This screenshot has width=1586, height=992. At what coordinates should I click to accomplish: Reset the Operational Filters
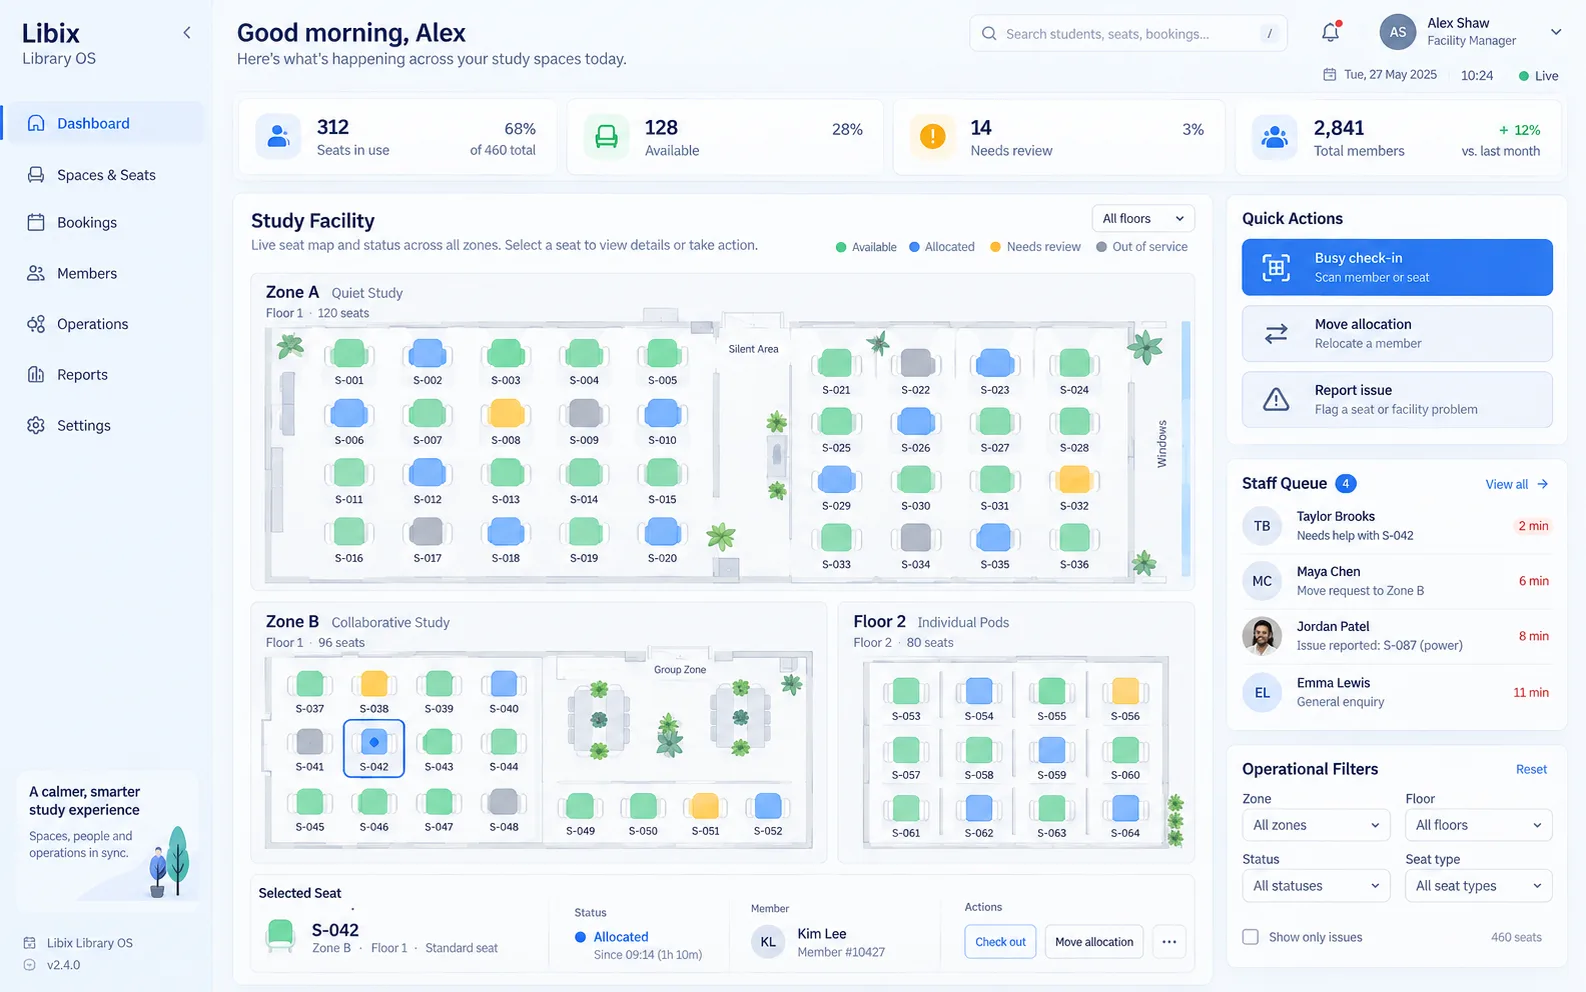click(1531, 769)
